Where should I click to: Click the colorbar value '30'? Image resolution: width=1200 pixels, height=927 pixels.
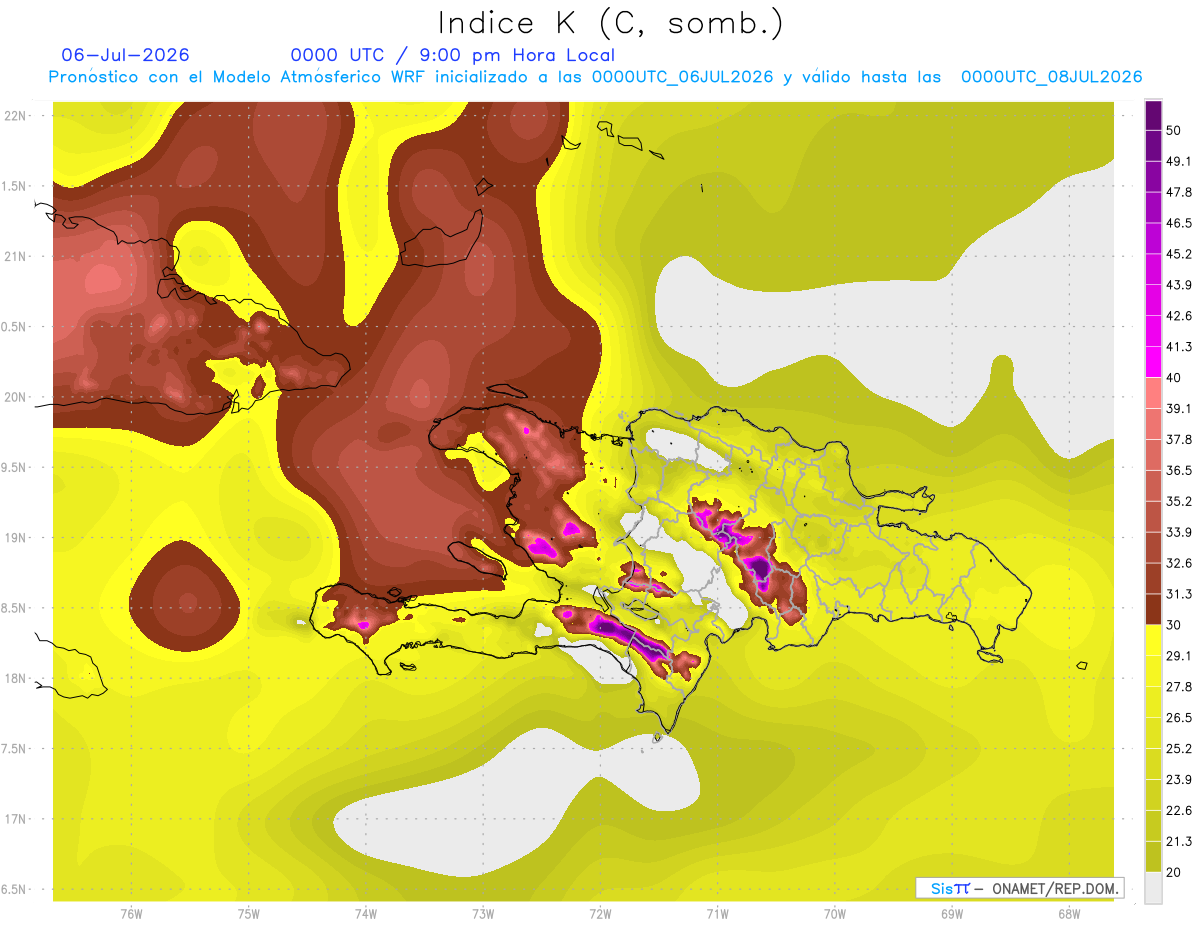coord(1174,625)
